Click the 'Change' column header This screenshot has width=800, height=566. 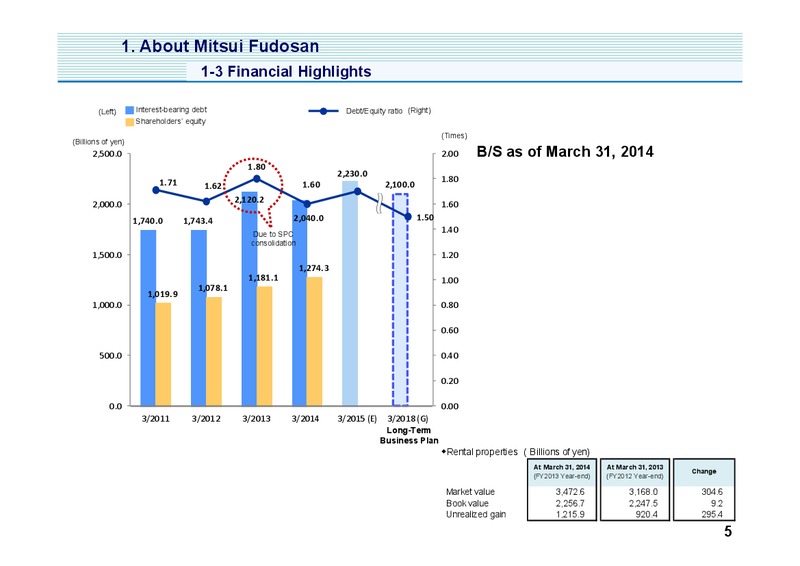[704, 472]
